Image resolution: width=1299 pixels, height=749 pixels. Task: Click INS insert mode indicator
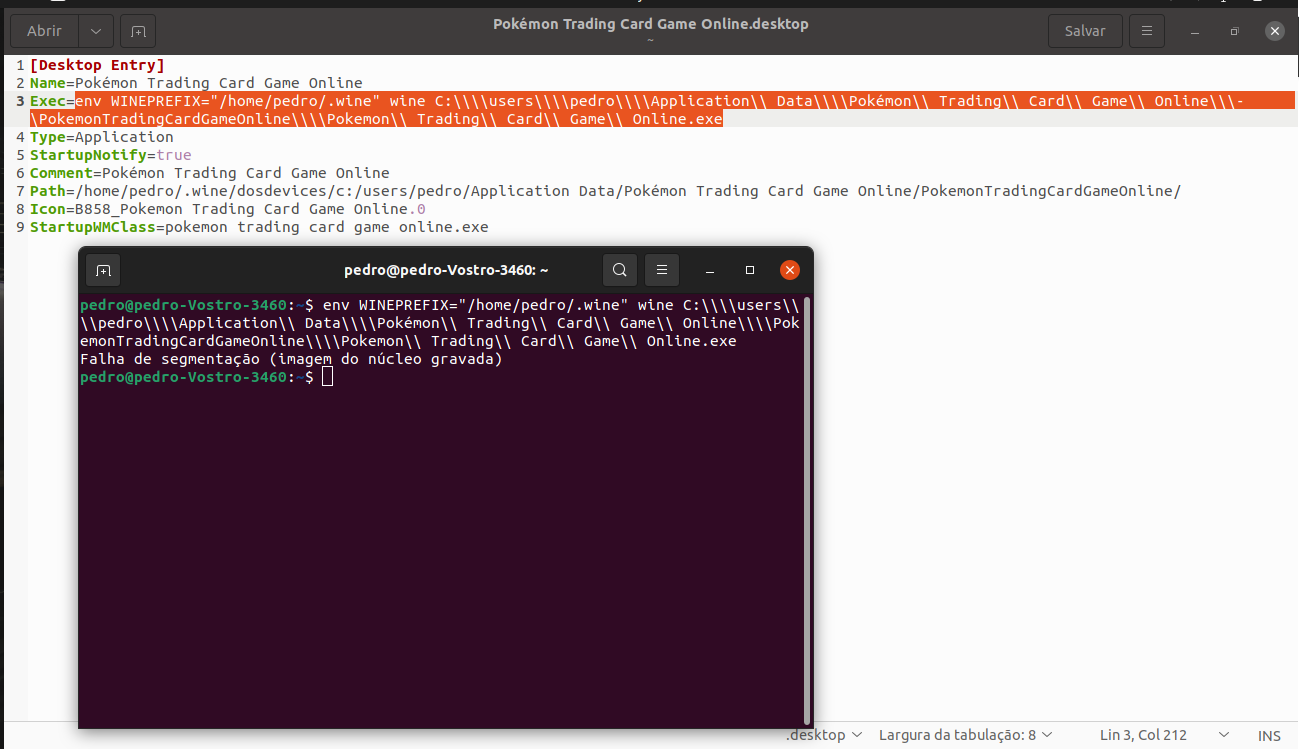1269,736
